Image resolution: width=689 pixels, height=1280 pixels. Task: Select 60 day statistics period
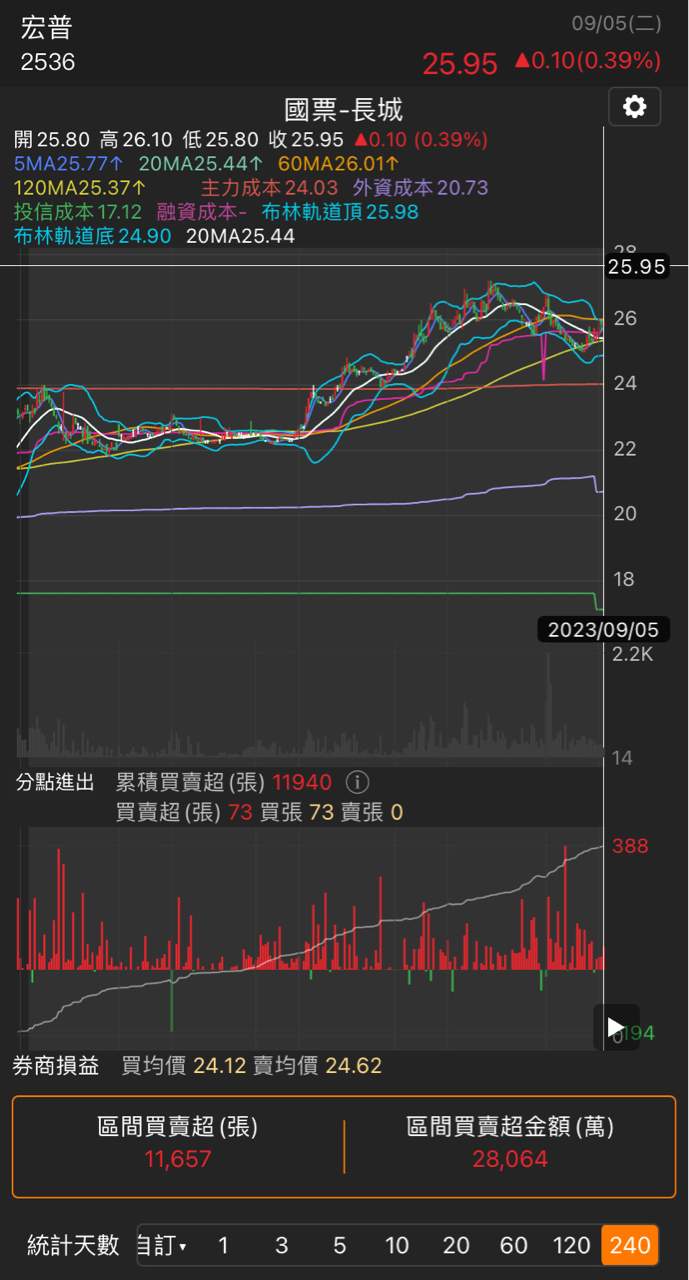(x=514, y=1246)
